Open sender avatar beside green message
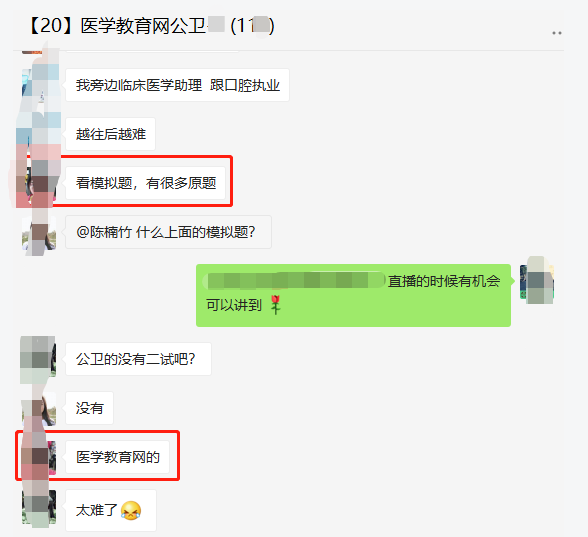The height and width of the screenshot is (537, 588). 537,281
